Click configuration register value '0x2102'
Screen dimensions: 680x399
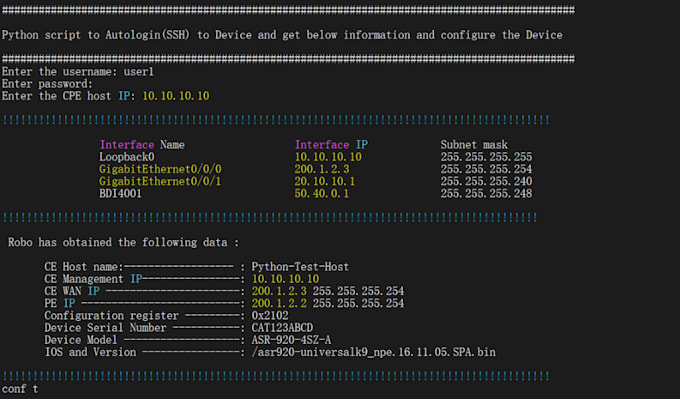point(270,315)
